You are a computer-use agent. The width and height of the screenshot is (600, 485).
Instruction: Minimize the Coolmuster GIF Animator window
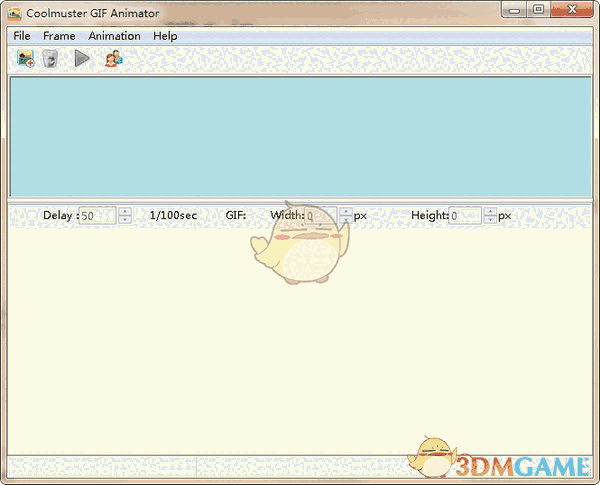514,10
